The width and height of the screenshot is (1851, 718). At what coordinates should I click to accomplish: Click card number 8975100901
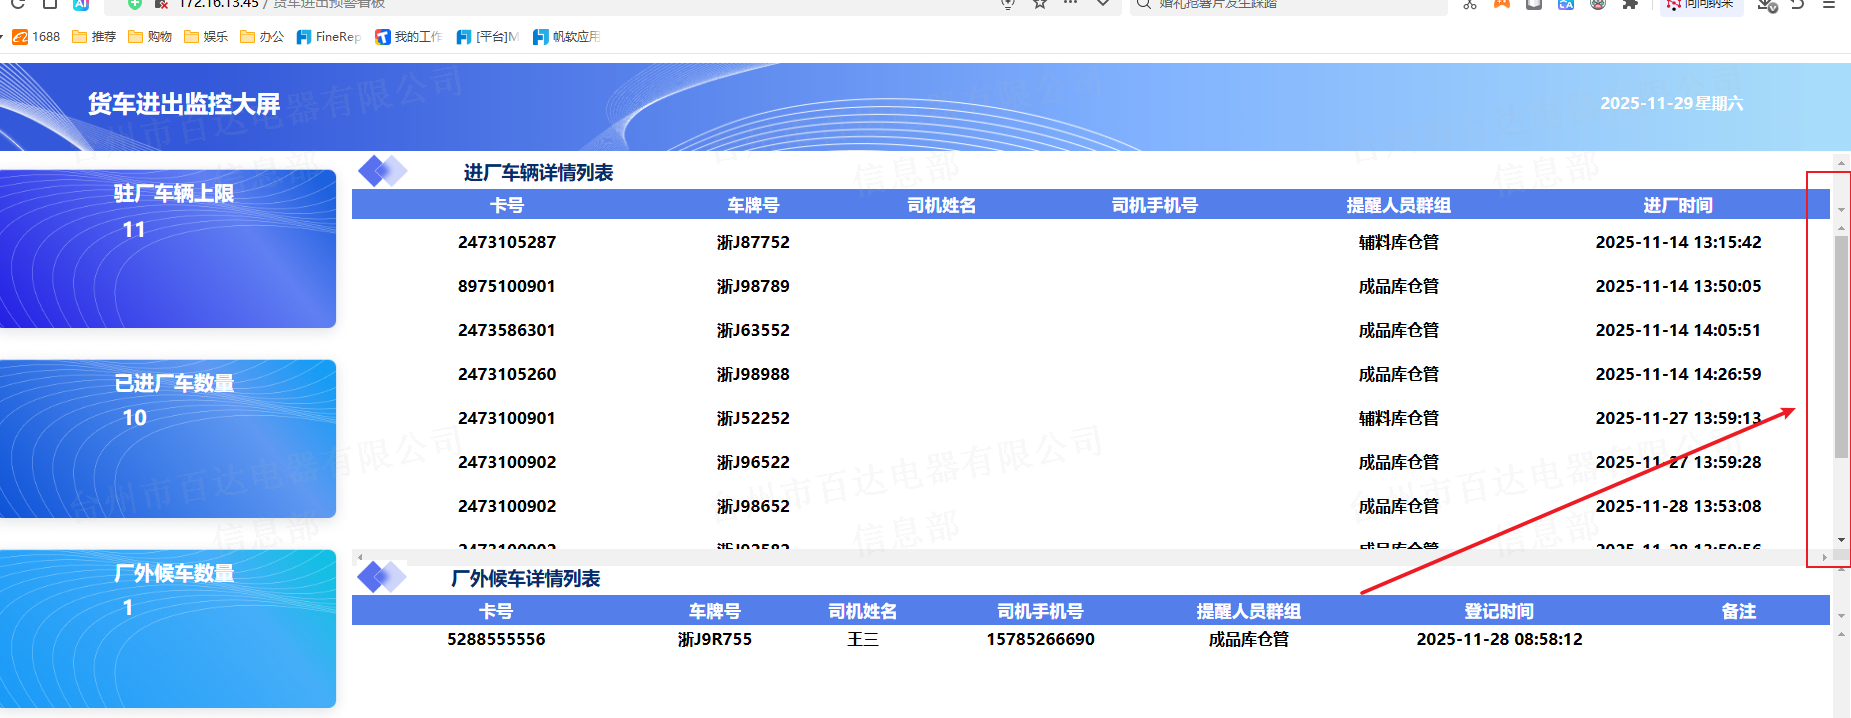point(507,286)
